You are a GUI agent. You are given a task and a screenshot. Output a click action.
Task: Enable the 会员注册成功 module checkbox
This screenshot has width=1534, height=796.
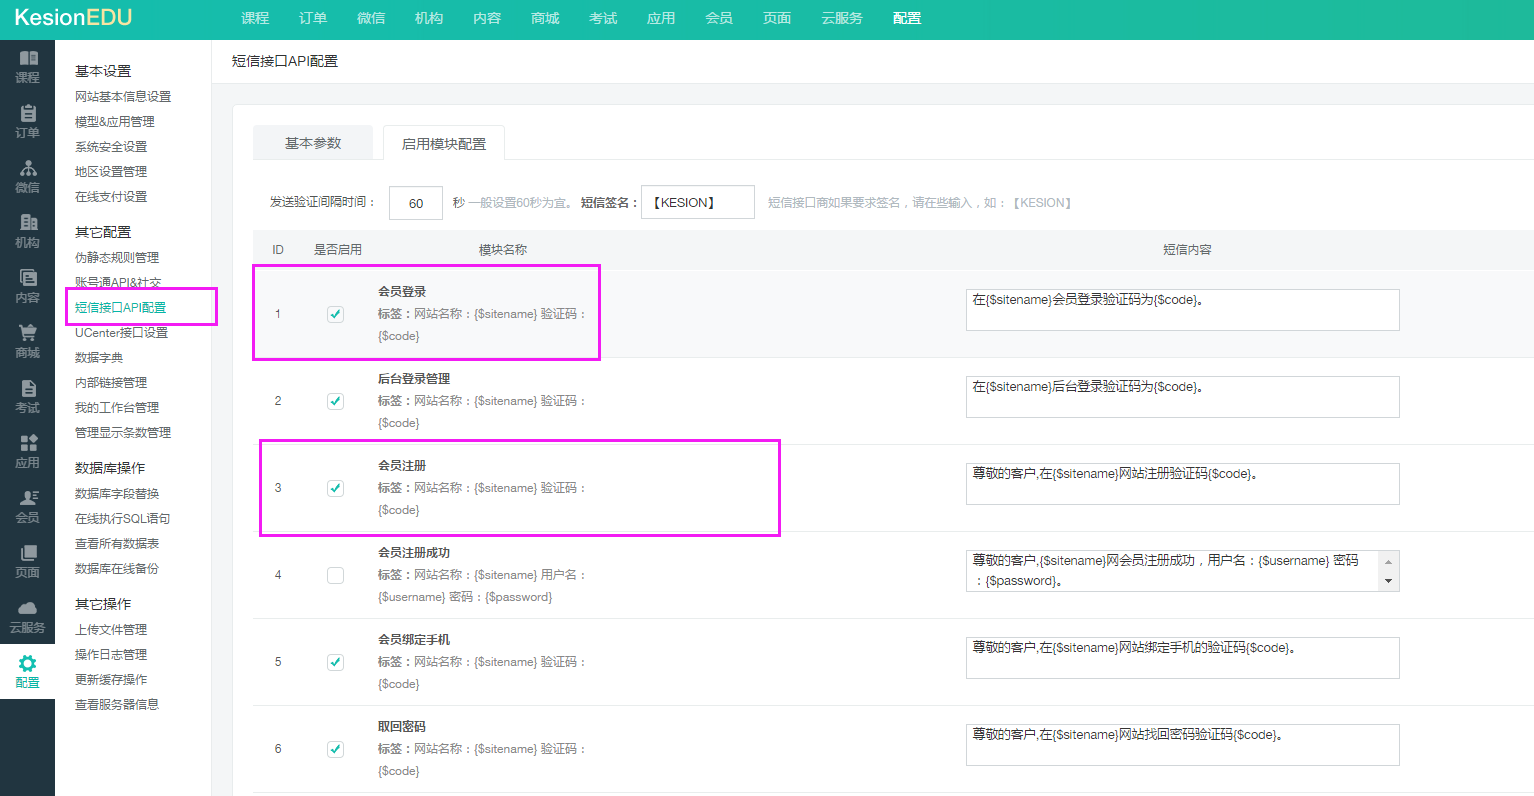(x=335, y=575)
